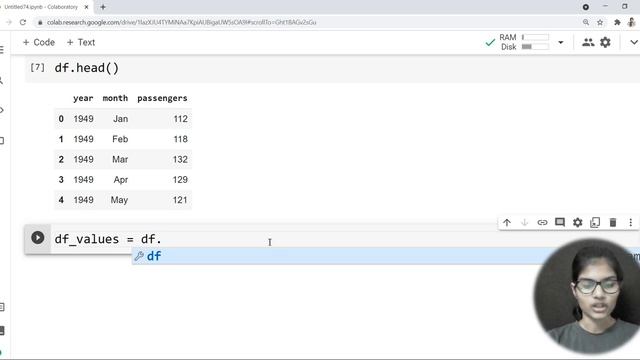
Task: Click passengers value 112
Action: pyautogui.click(x=180, y=119)
